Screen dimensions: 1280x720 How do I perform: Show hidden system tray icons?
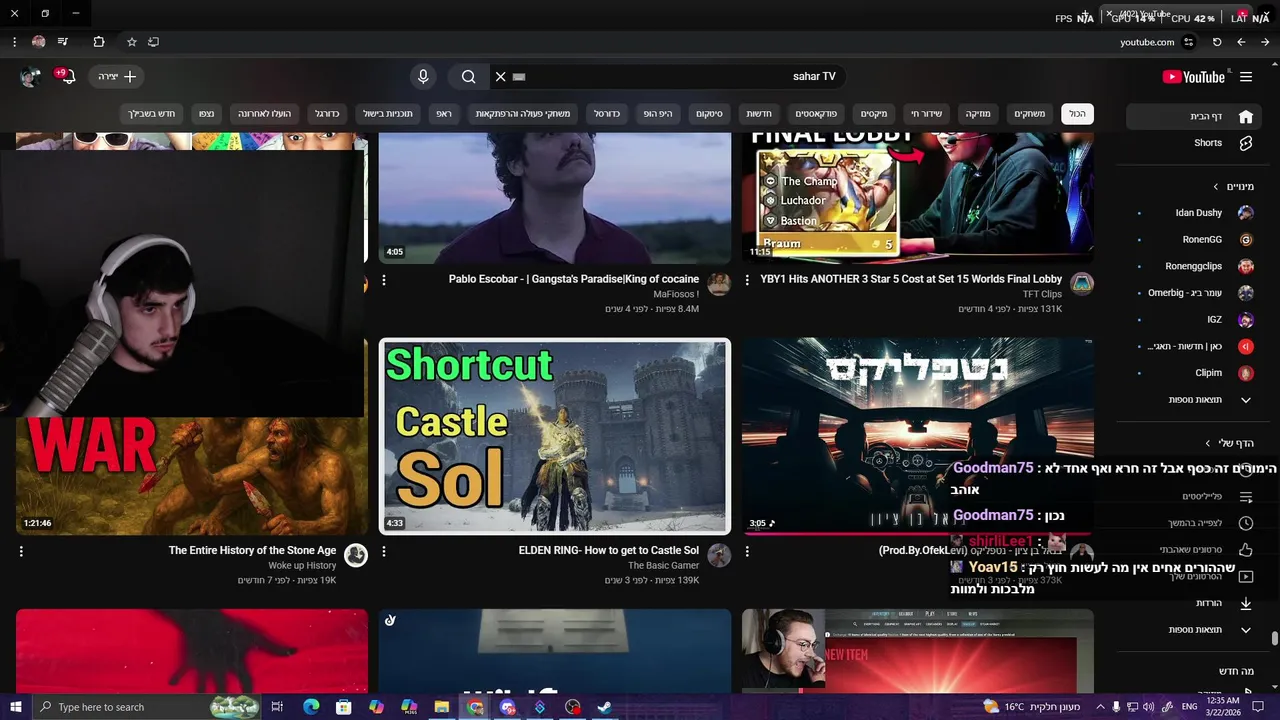pyautogui.click(x=1100, y=707)
